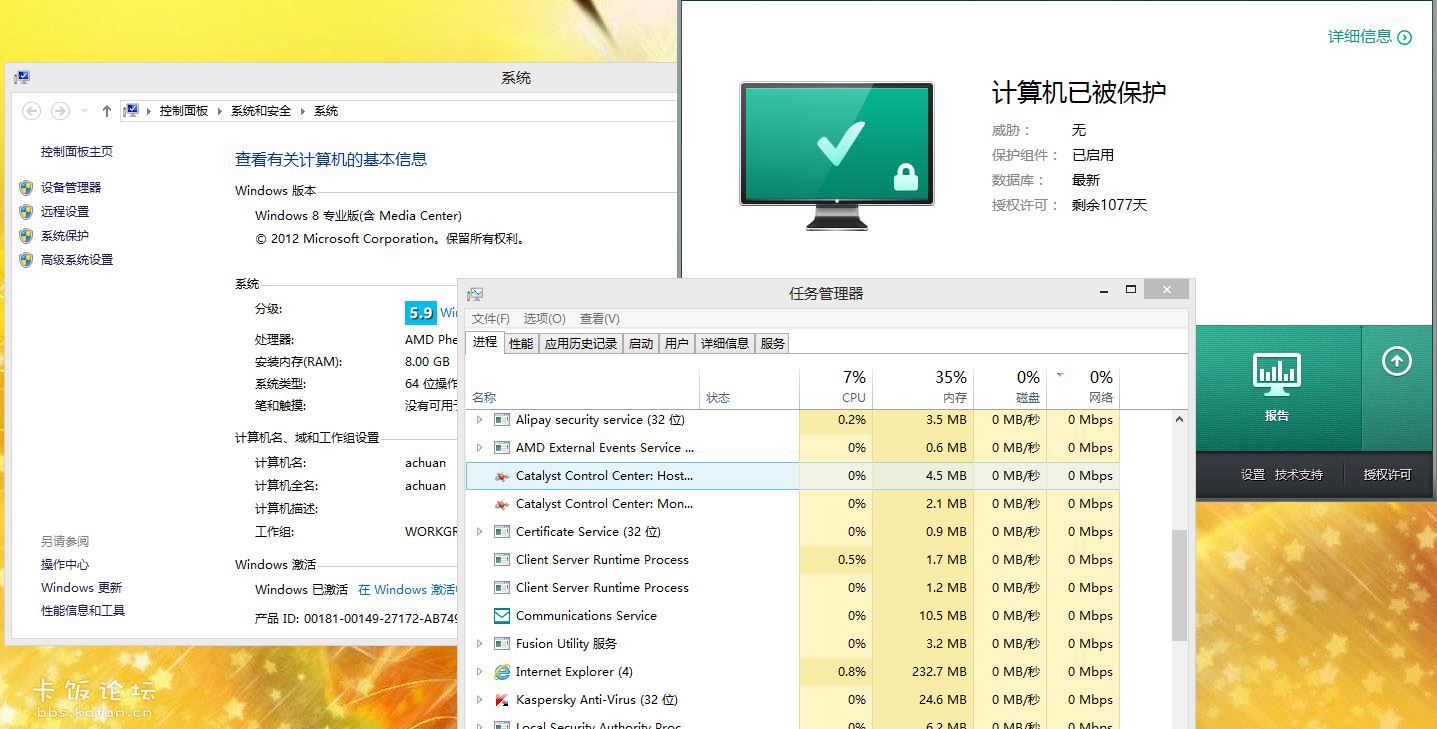Expand Control Panel breadcrumb arrow
1437x729 pixels.
pos(220,111)
